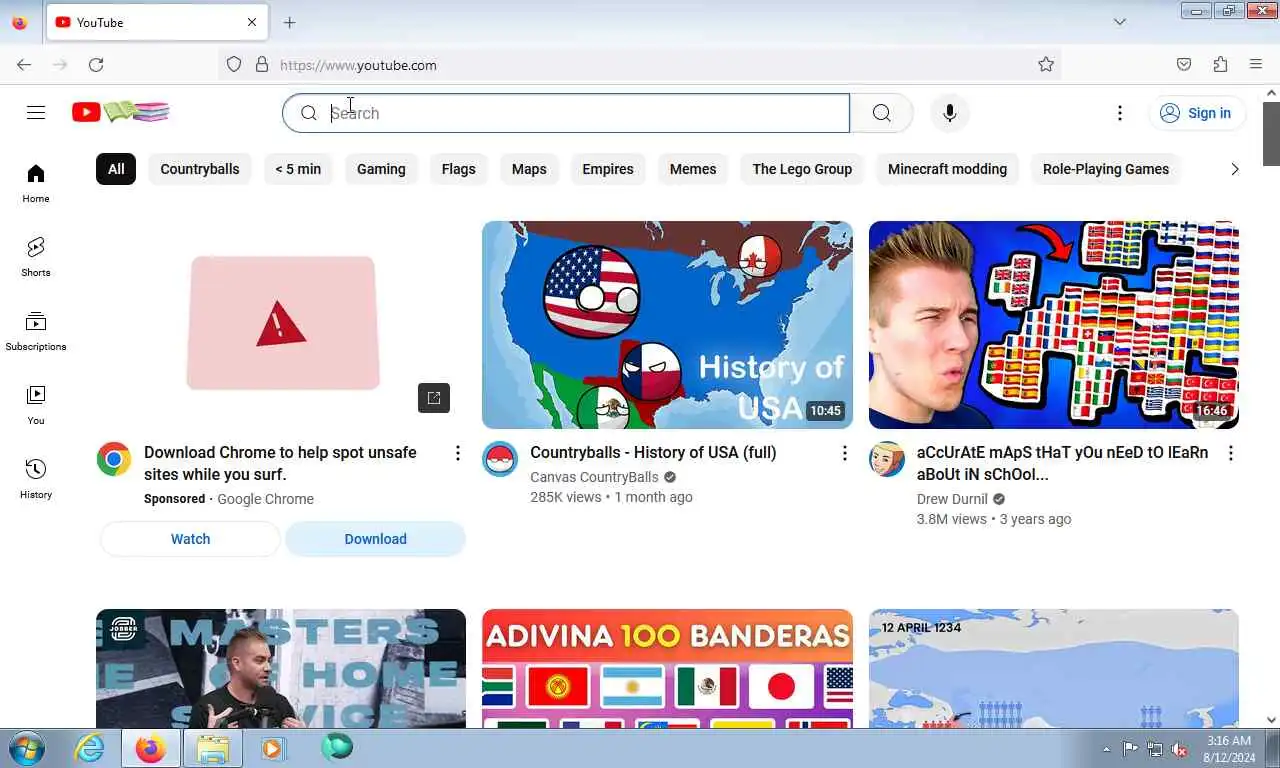Start voice search with microphone icon

950,113
